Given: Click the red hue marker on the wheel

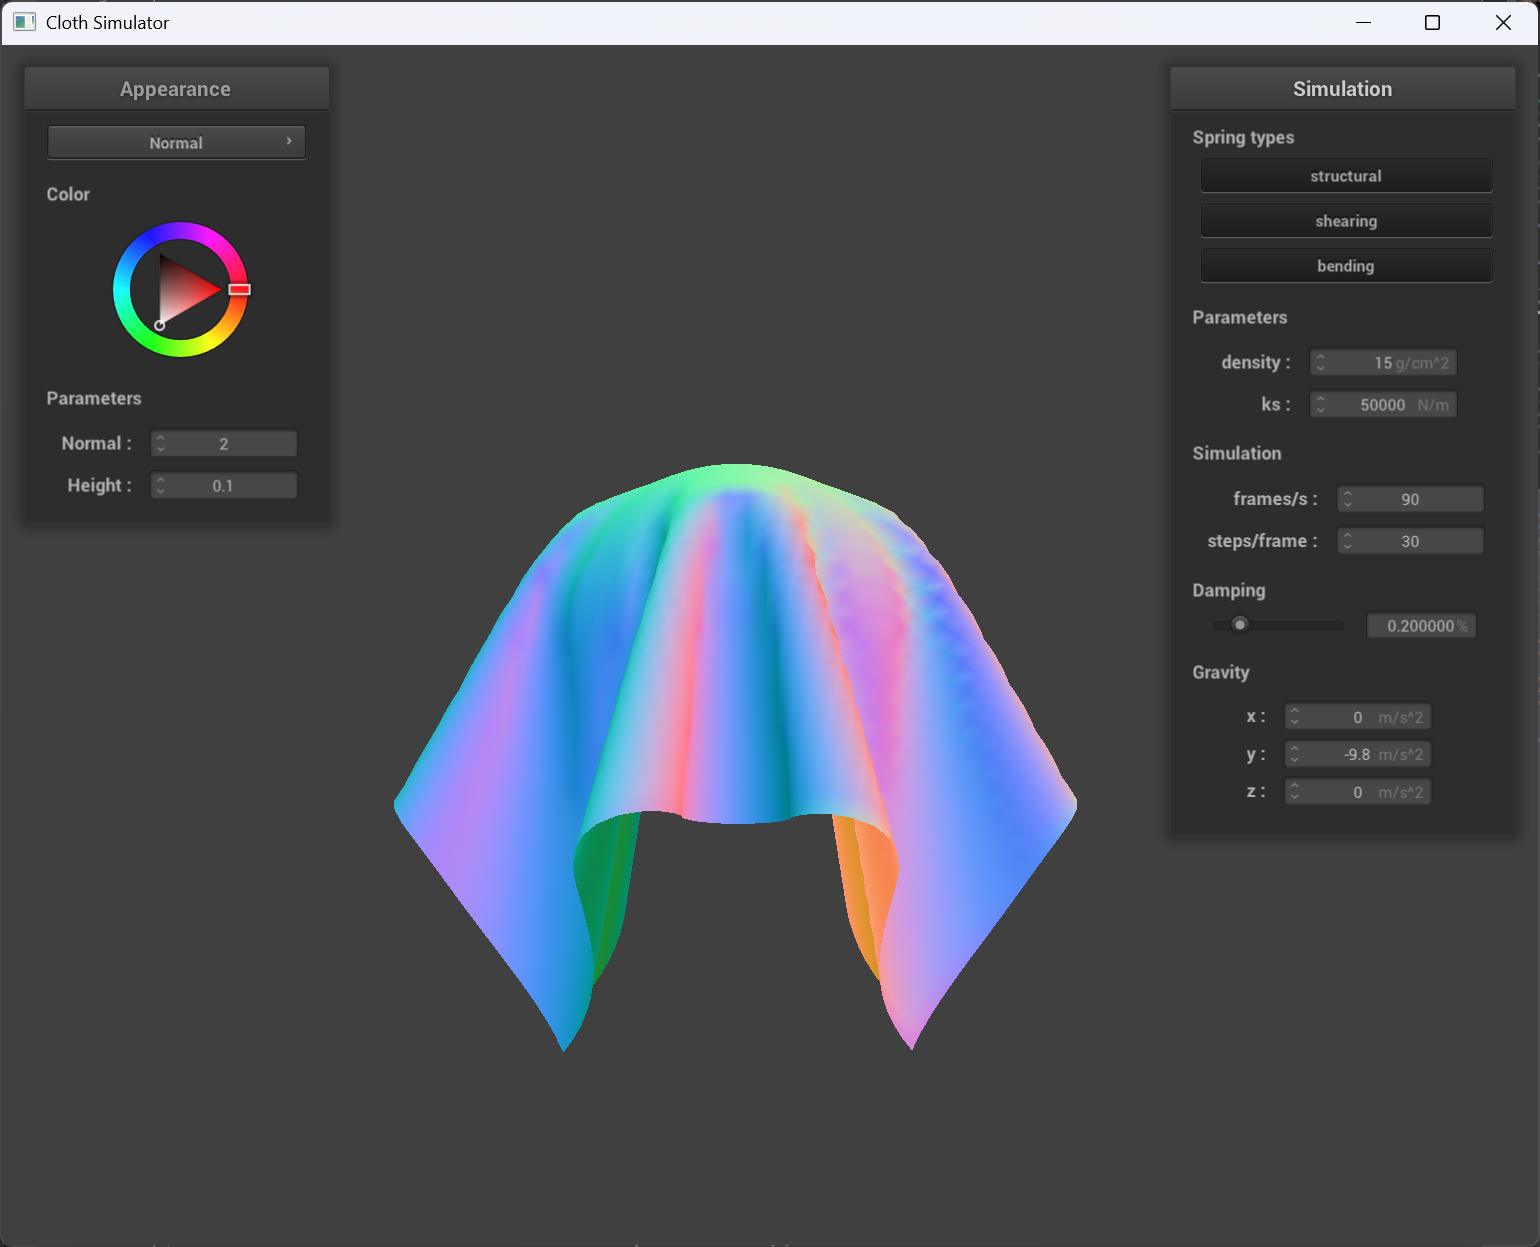Looking at the screenshot, I should (239, 289).
